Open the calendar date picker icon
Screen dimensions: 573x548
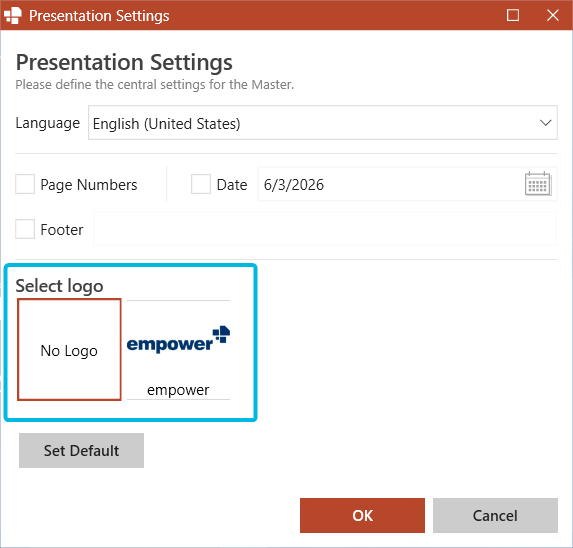click(x=538, y=184)
